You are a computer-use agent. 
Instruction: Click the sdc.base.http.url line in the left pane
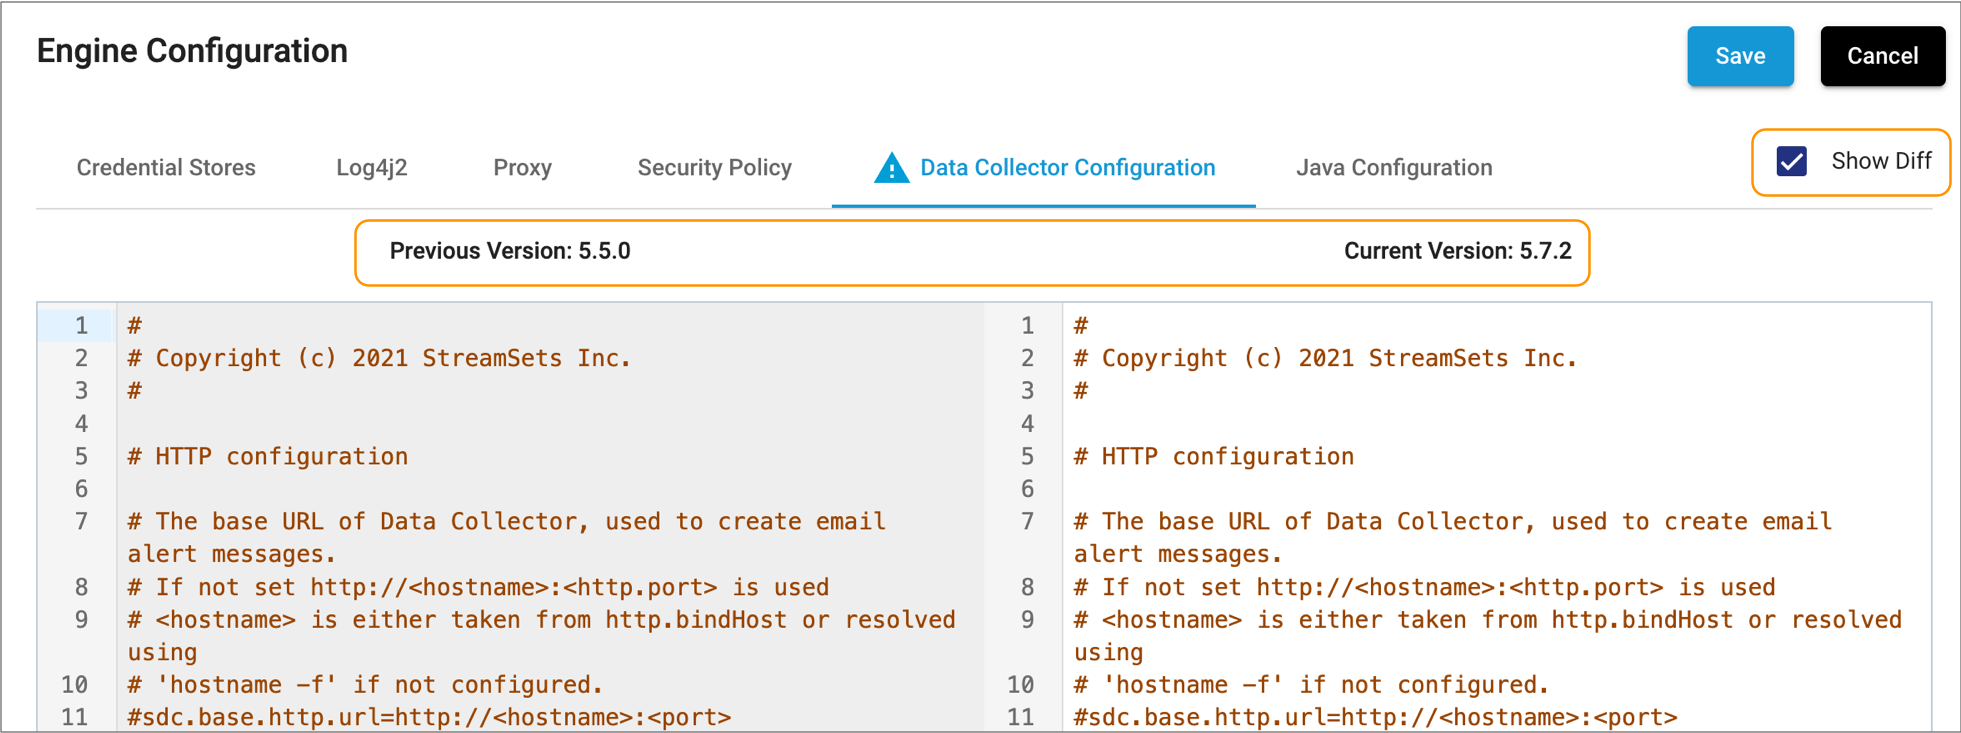[x=429, y=717]
